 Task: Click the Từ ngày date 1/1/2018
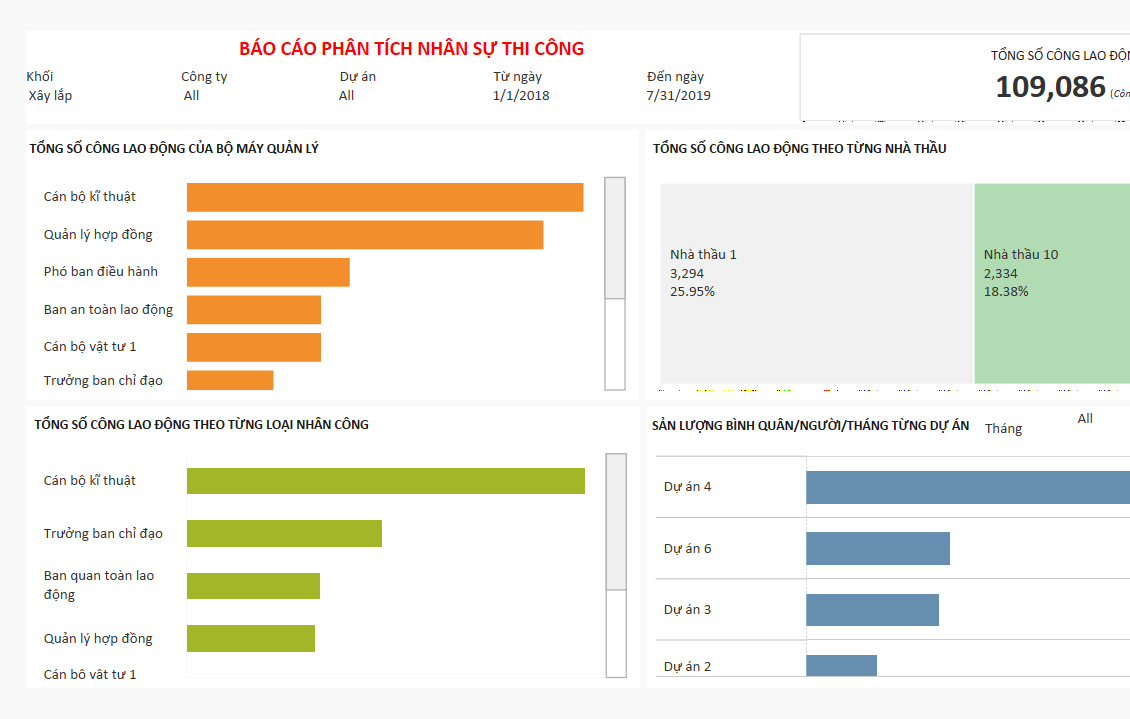[x=521, y=96]
